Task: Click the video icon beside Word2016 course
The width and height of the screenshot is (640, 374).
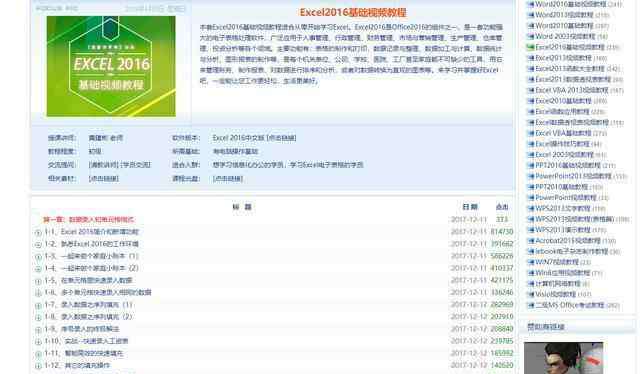Action: [530, 4]
